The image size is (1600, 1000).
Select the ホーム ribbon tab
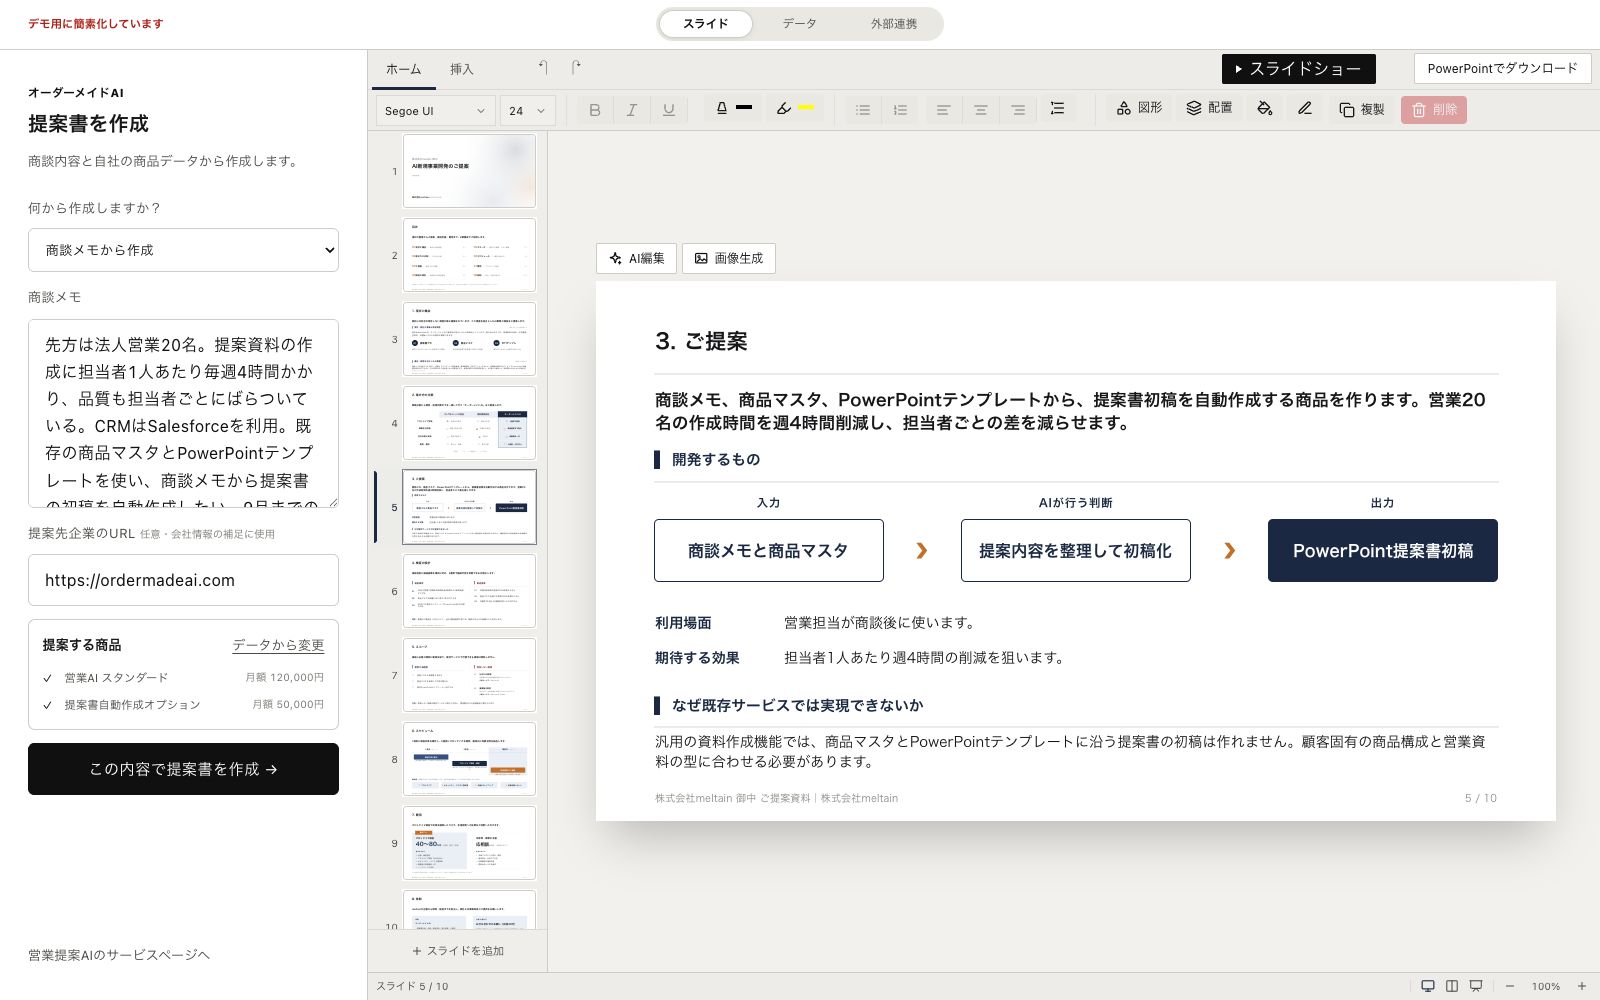tap(404, 69)
